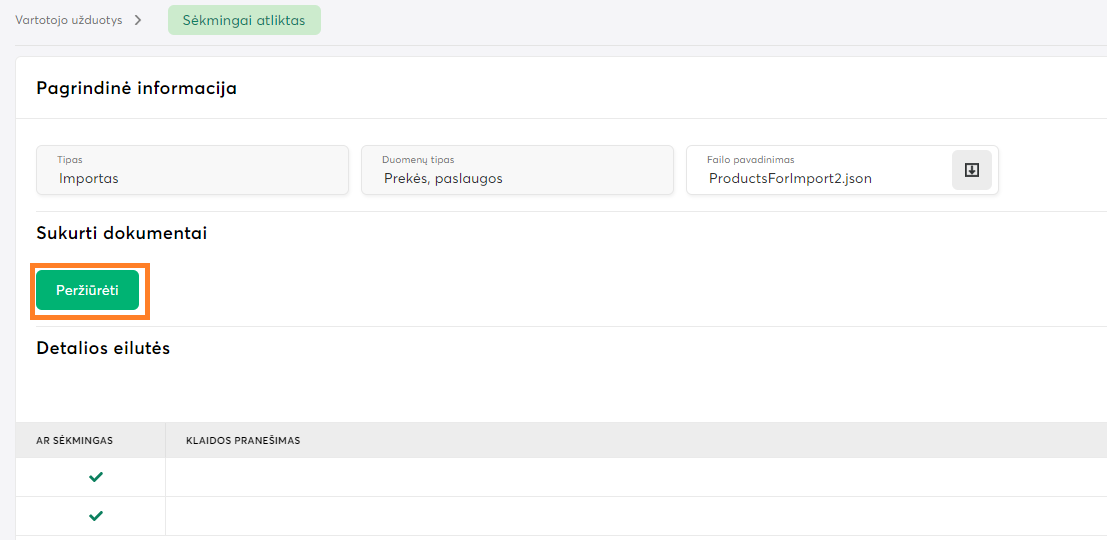Click the Sėkmingai atliktas status badge

pyautogui.click(x=244, y=20)
